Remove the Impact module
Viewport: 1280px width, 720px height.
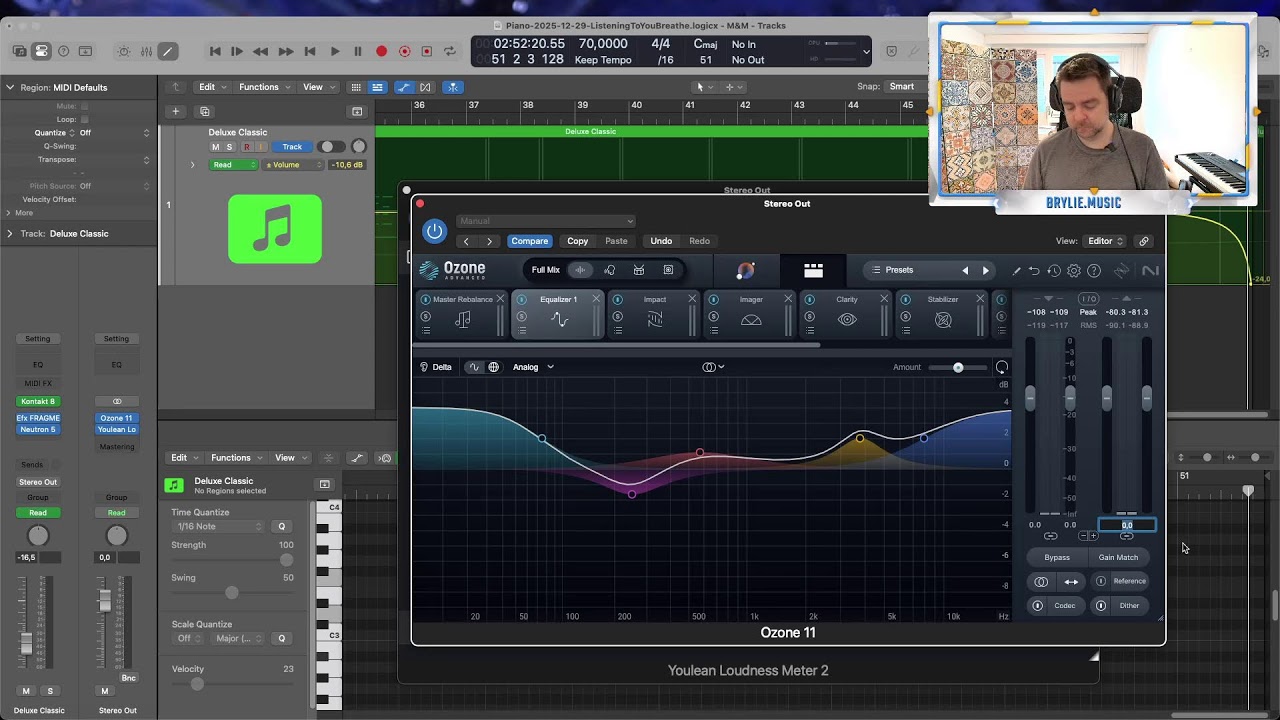coord(692,299)
